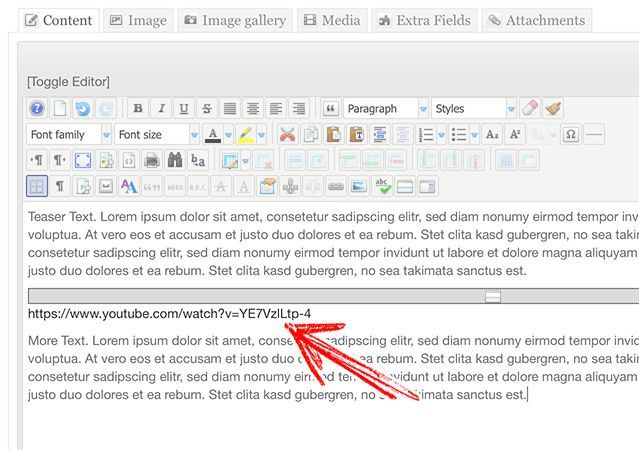The height and width of the screenshot is (450, 639).
Task: Insert non-breaking space icon
Action: (106, 187)
